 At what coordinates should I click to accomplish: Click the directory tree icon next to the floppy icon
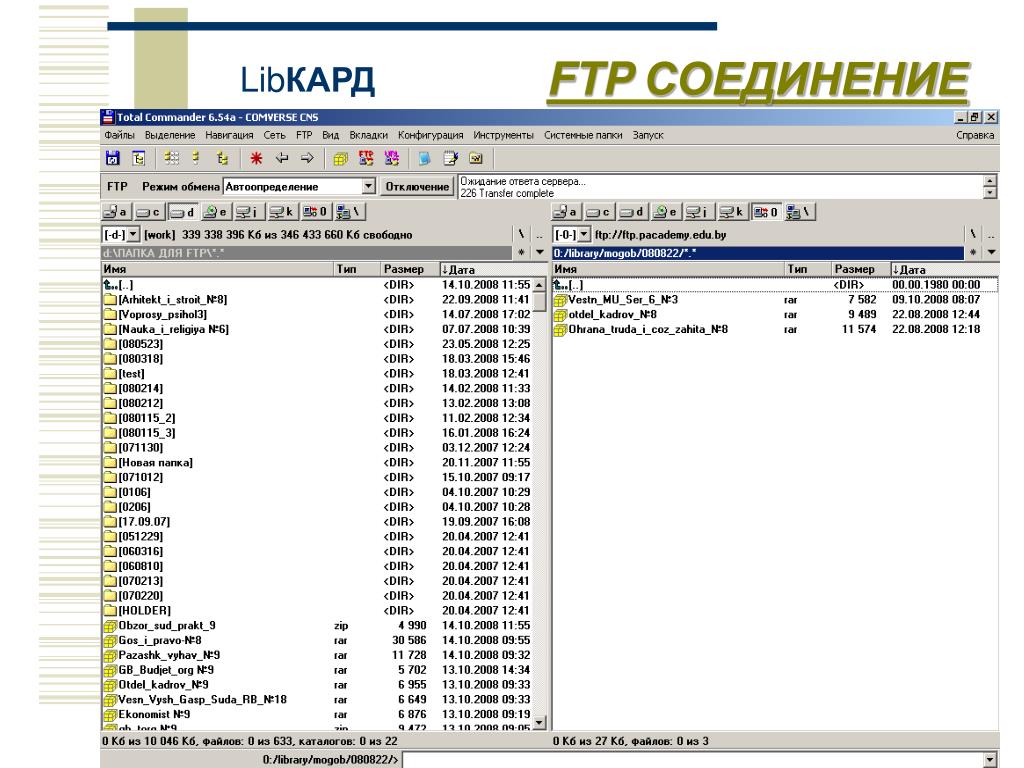tap(138, 158)
